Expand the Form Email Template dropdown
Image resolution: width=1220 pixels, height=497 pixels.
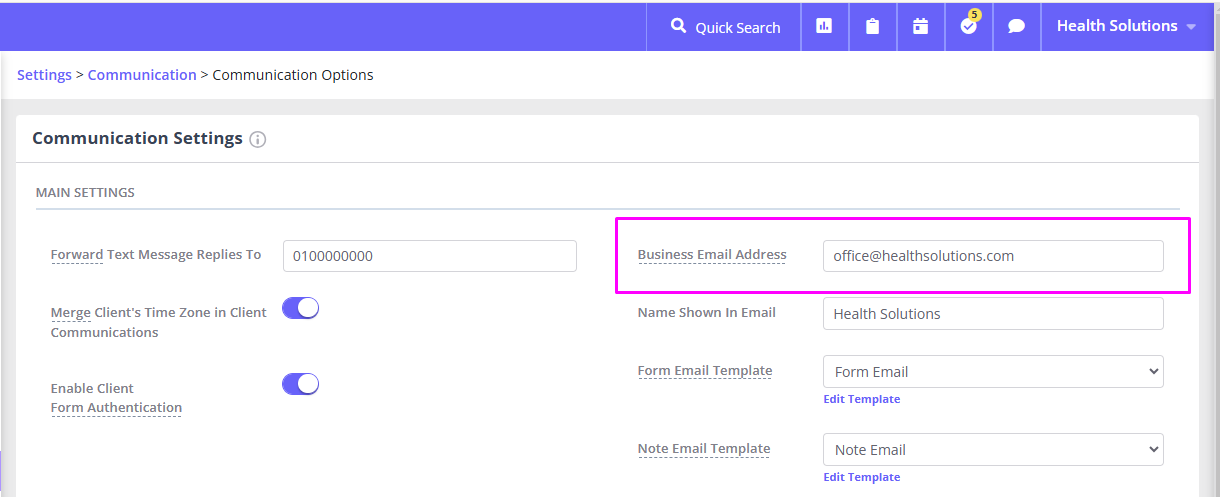[993, 372]
